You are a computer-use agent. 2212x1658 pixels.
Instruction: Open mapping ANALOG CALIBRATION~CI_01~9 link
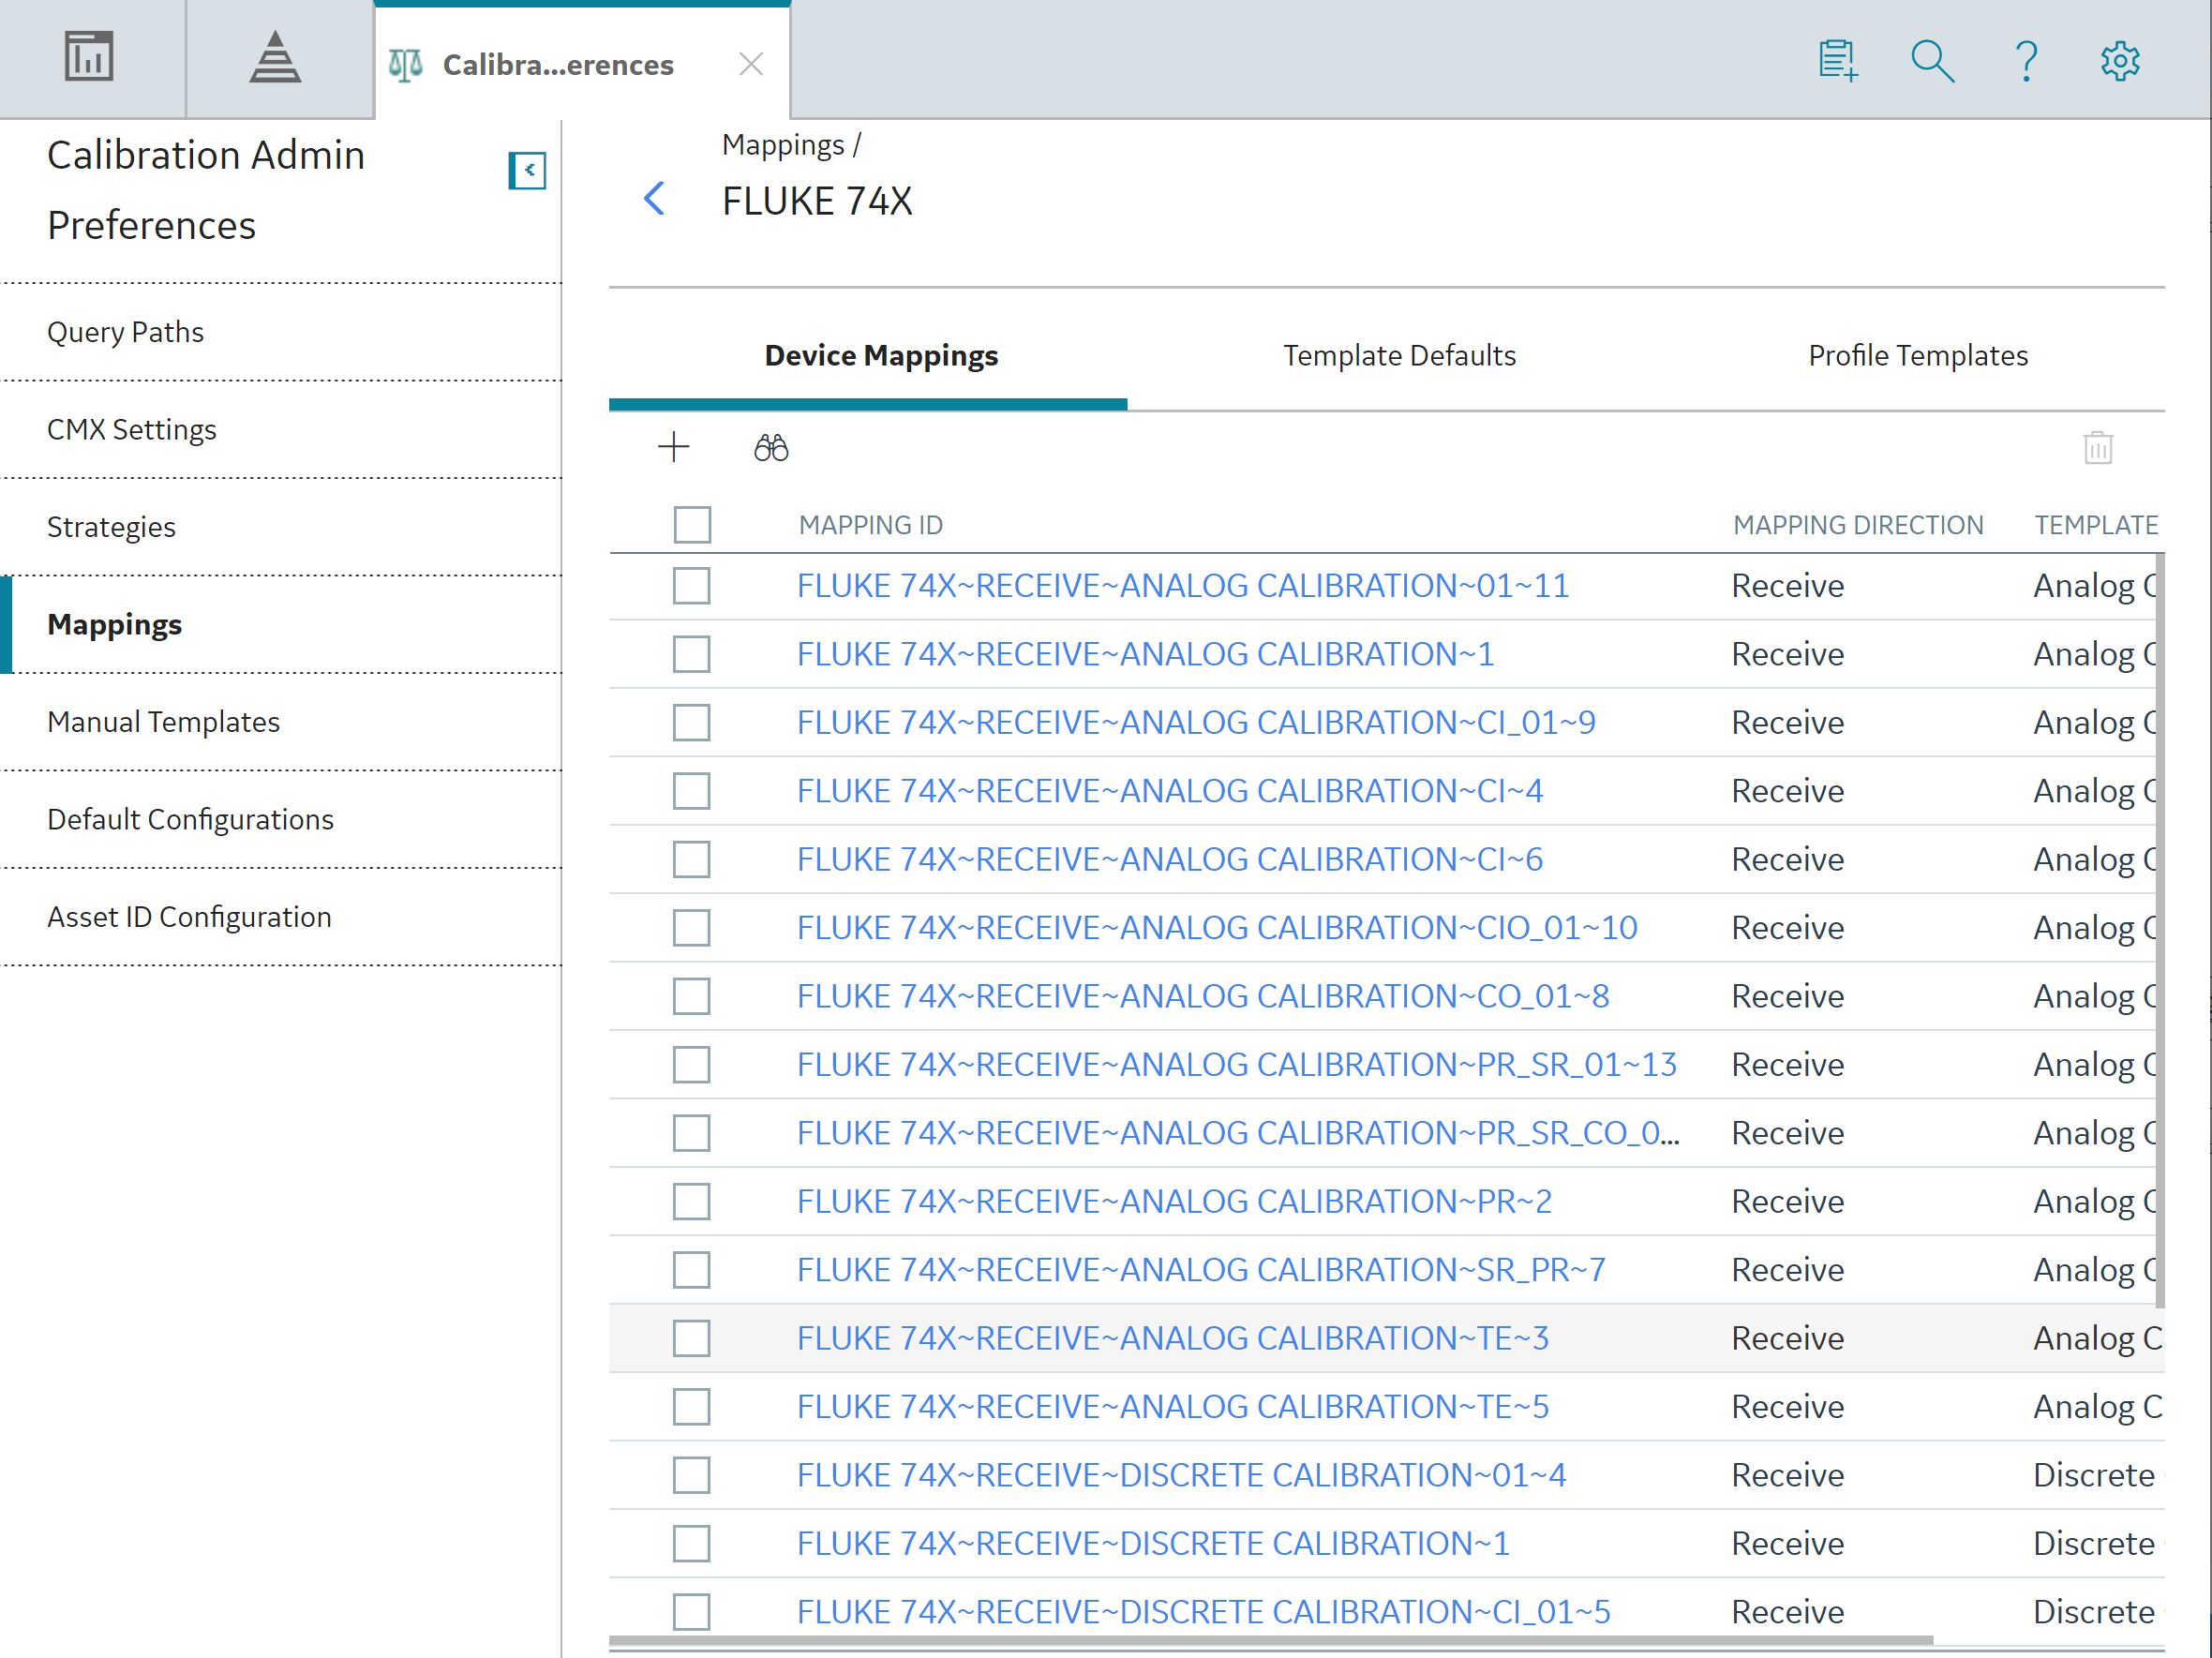coord(1196,723)
